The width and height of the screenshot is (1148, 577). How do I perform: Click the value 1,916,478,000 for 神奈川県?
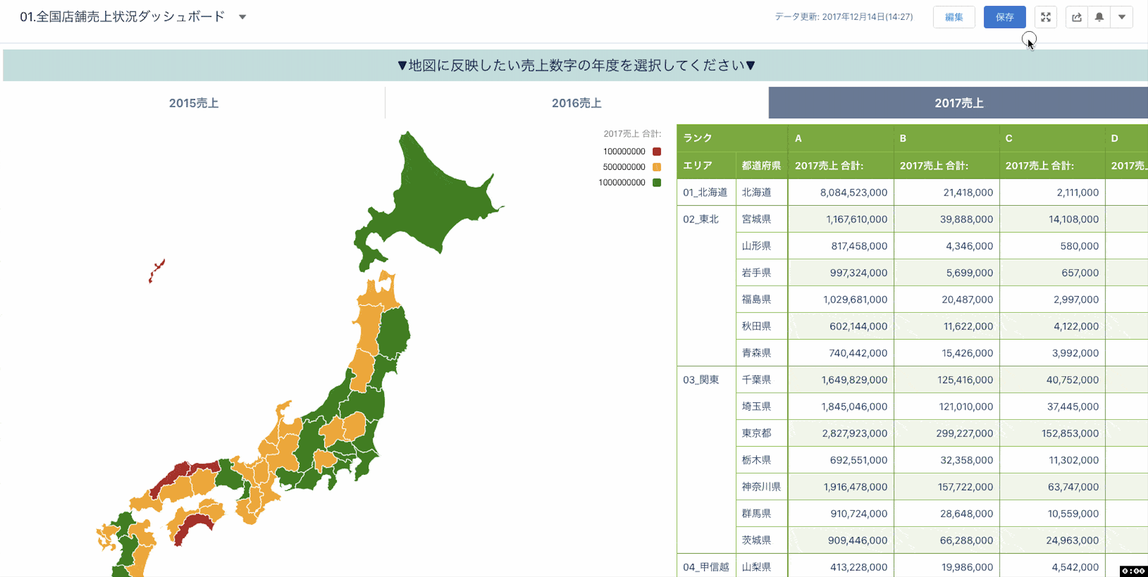[854, 486]
